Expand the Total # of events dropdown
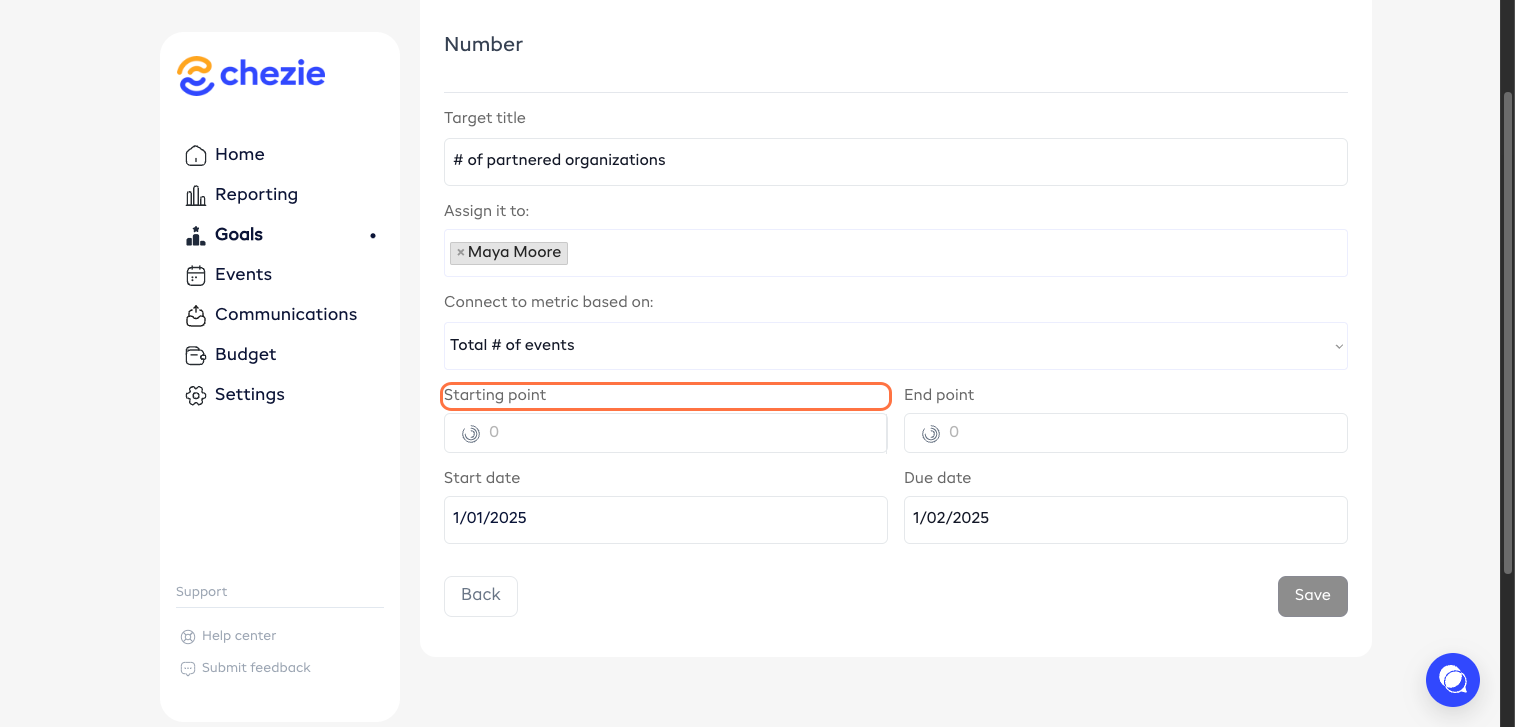 click(895, 346)
